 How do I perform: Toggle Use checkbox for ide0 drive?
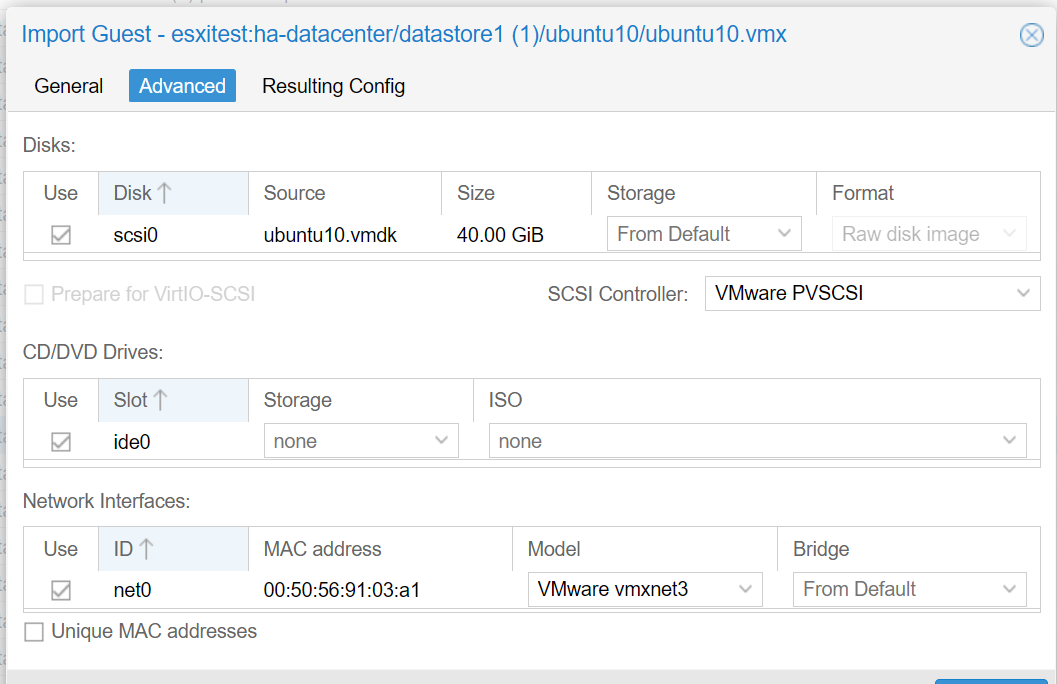pyautogui.click(x=61, y=441)
